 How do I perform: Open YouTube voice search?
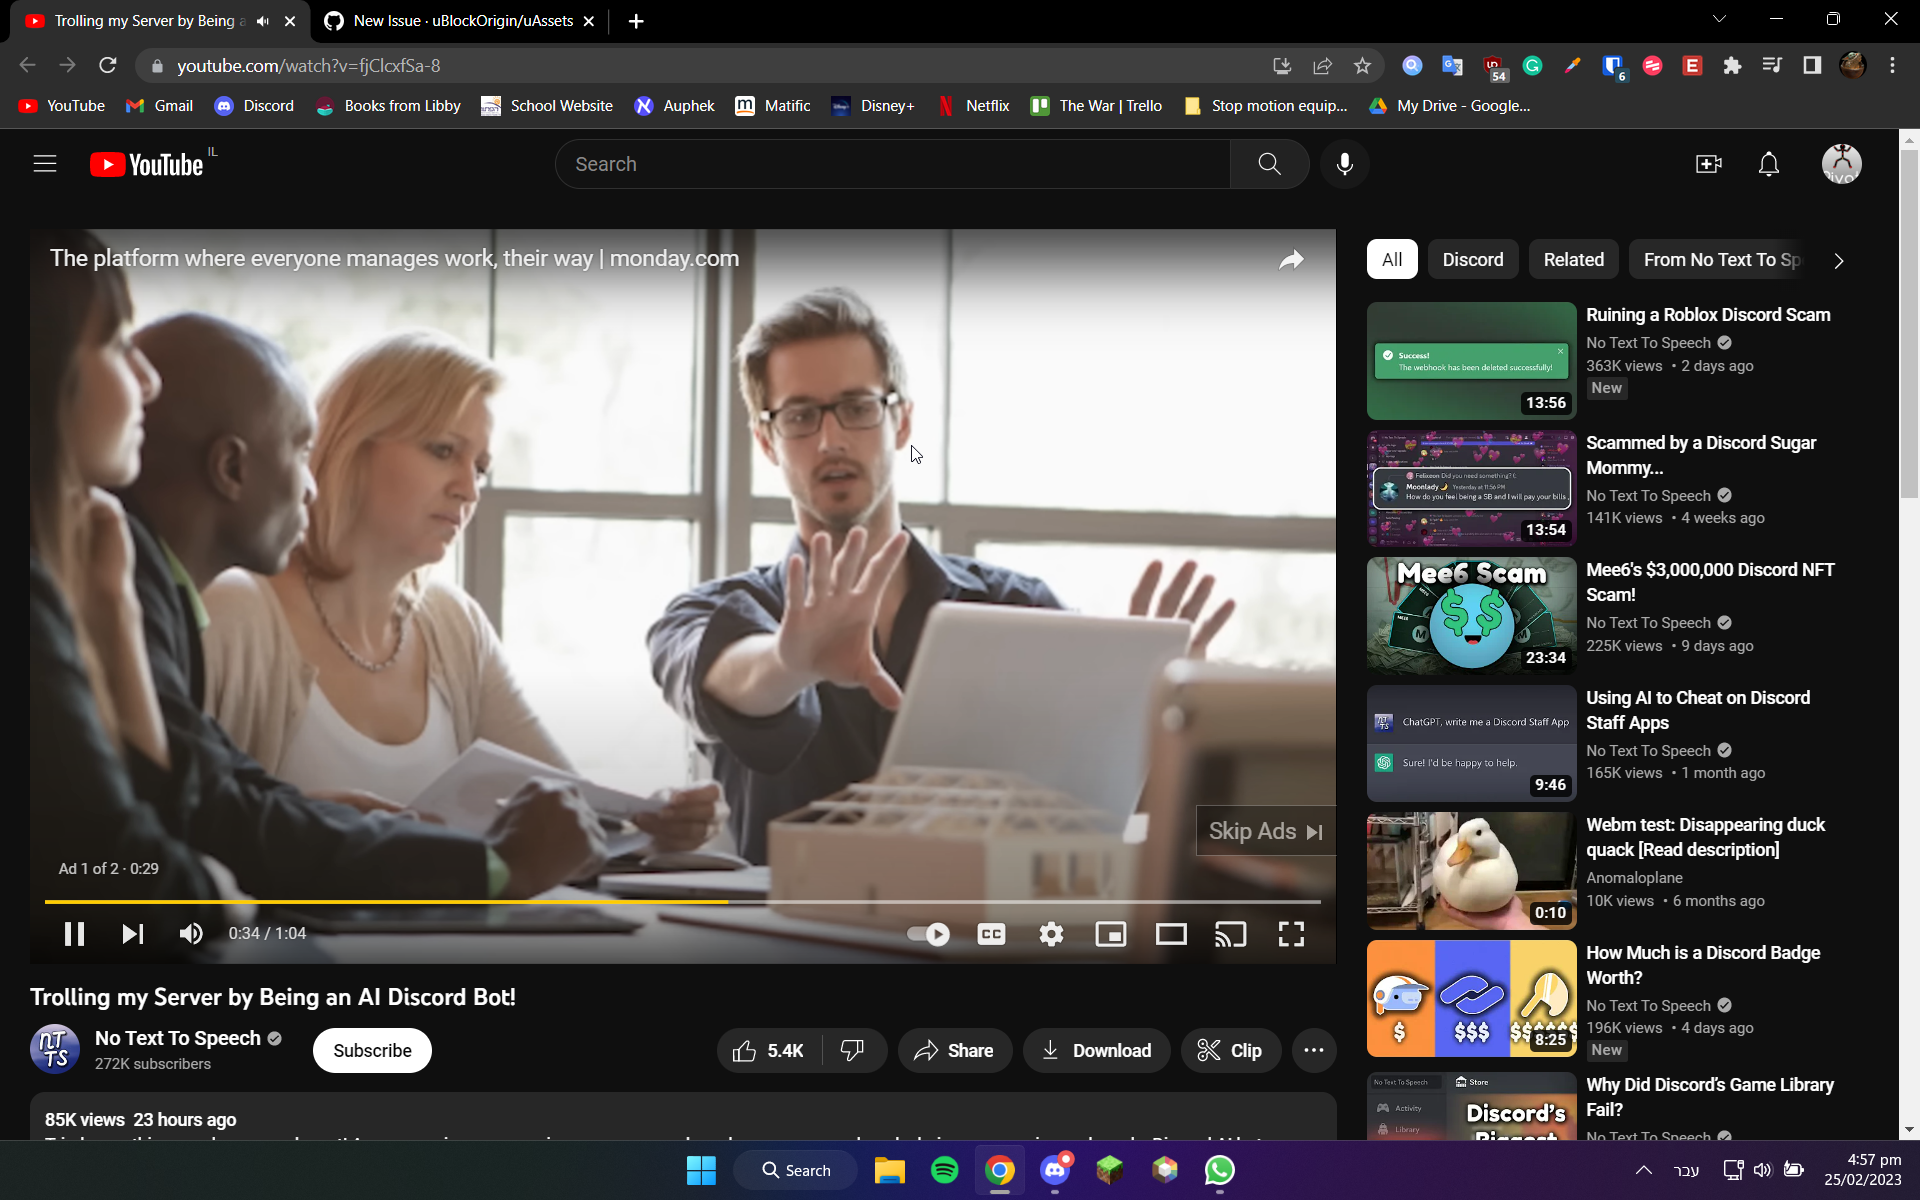(1344, 163)
